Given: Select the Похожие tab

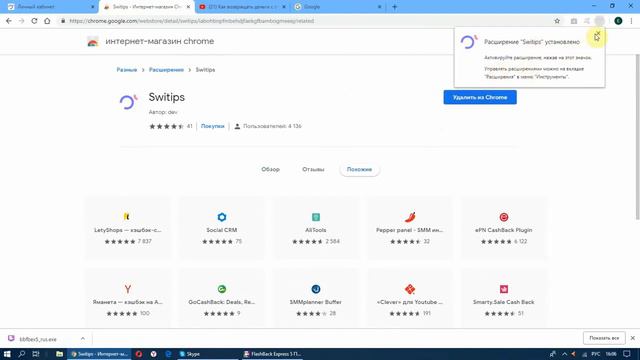Looking at the screenshot, I should pyautogui.click(x=359, y=169).
